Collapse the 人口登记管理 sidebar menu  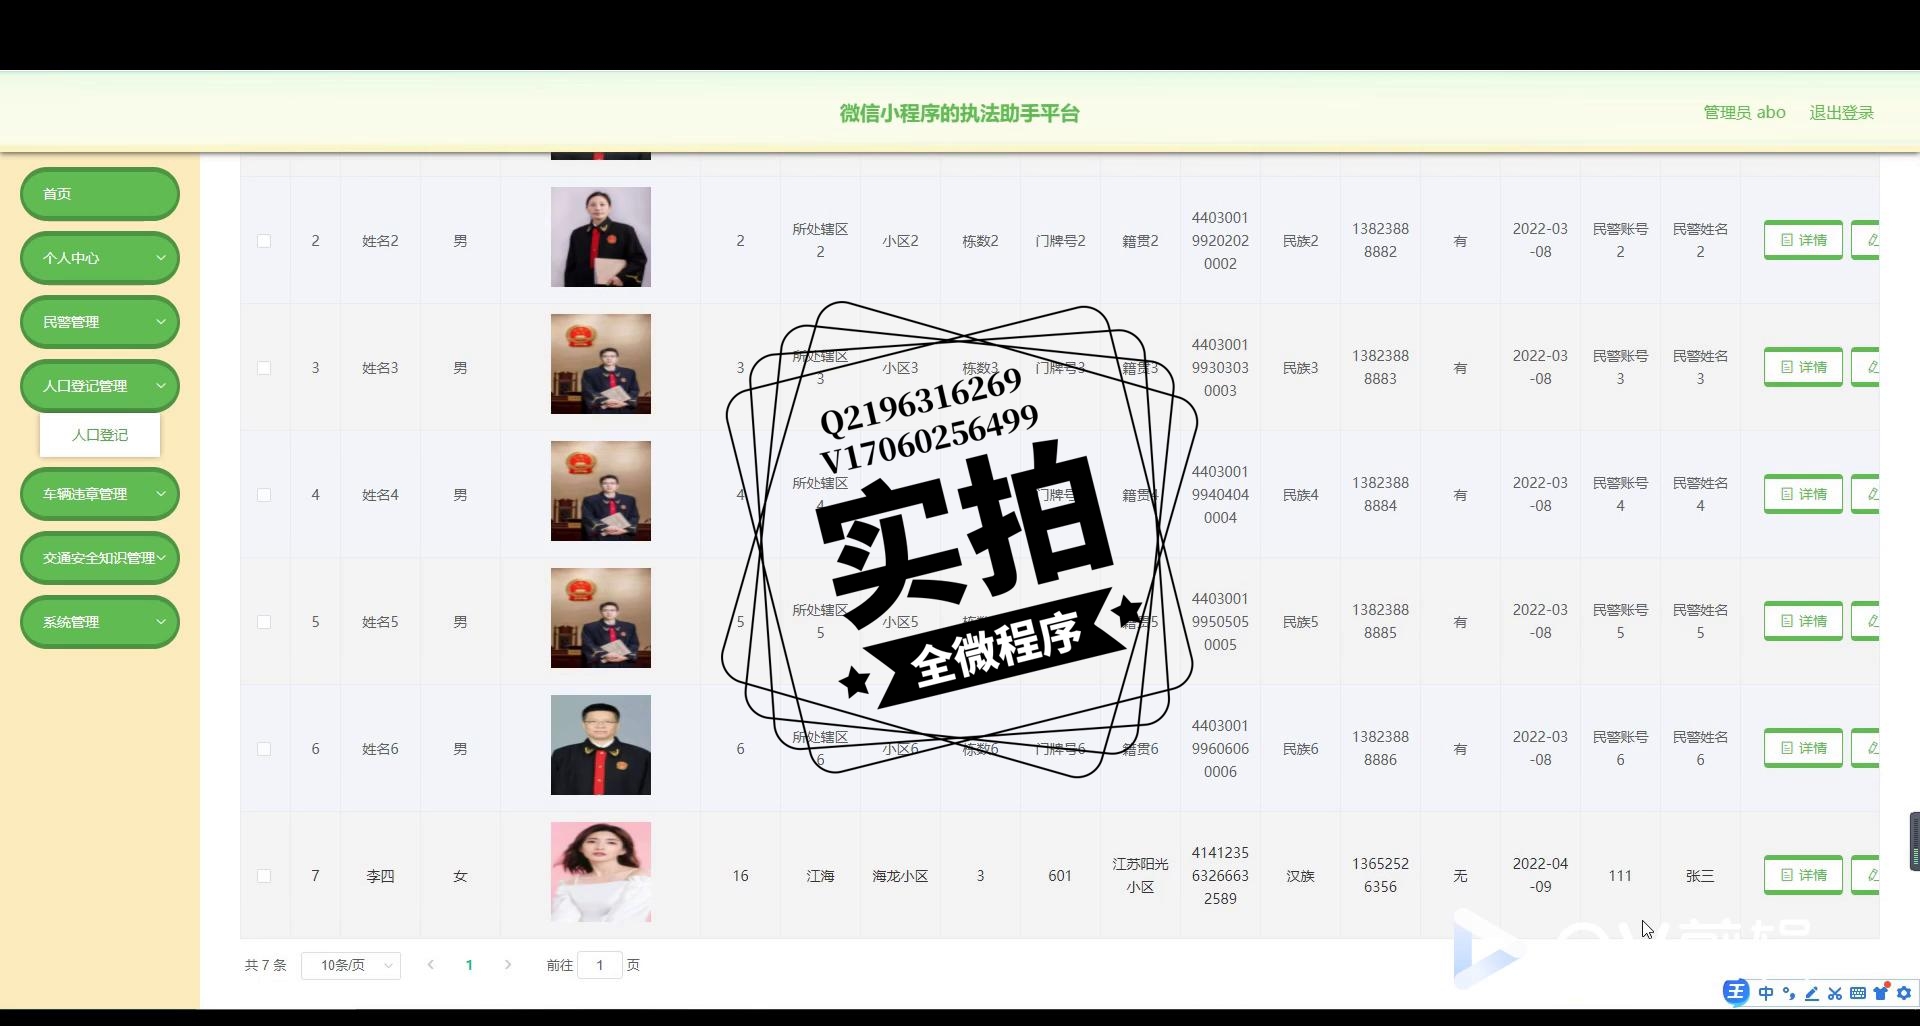(100, 386)
